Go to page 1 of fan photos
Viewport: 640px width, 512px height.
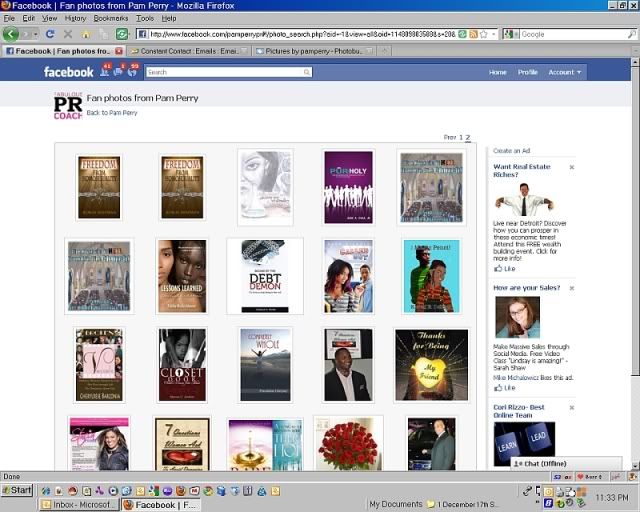461,137
